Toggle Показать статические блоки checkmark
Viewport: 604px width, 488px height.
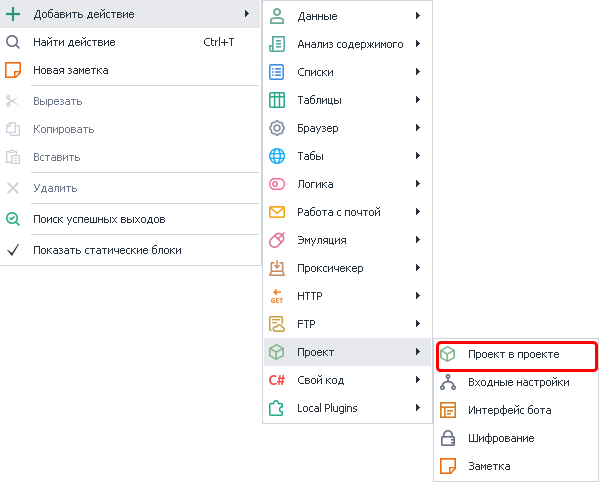pos(13,250)
